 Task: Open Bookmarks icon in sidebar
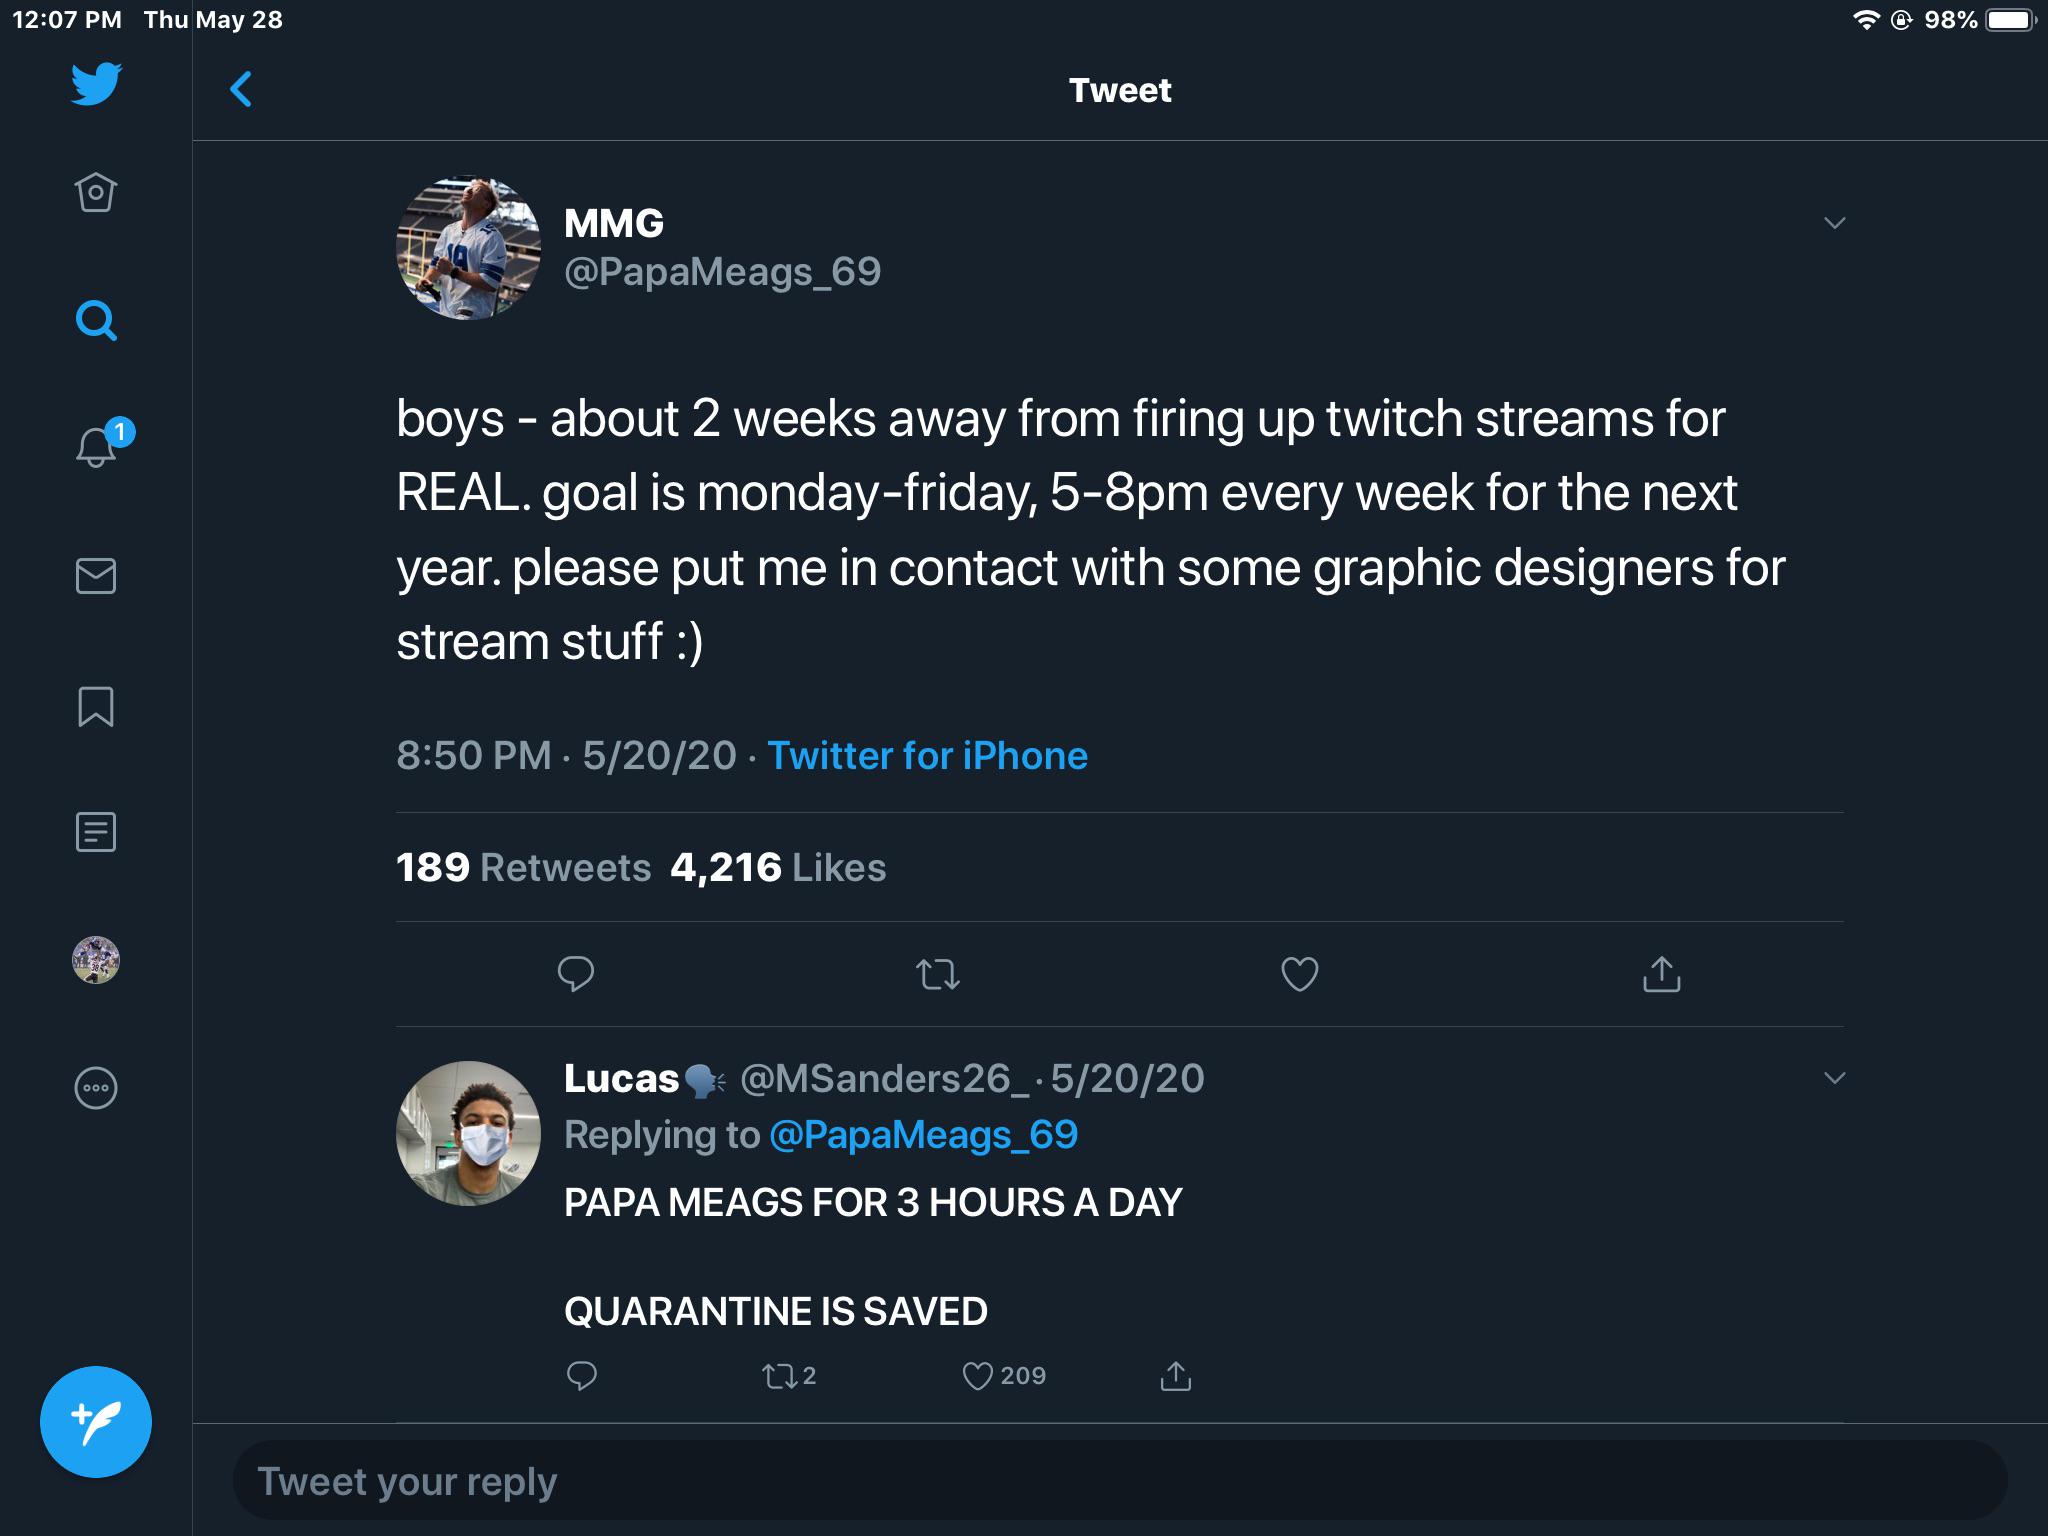tap(96, 706)
